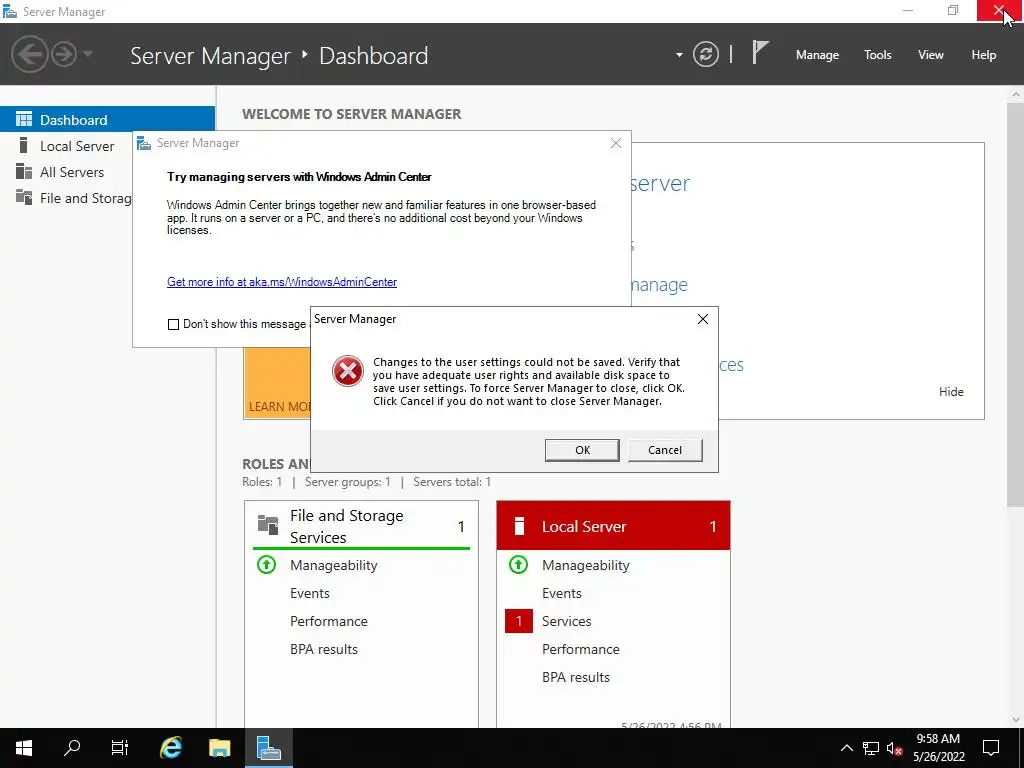
Task: Click the forward navigation arrow
Action: click(64, 54)
